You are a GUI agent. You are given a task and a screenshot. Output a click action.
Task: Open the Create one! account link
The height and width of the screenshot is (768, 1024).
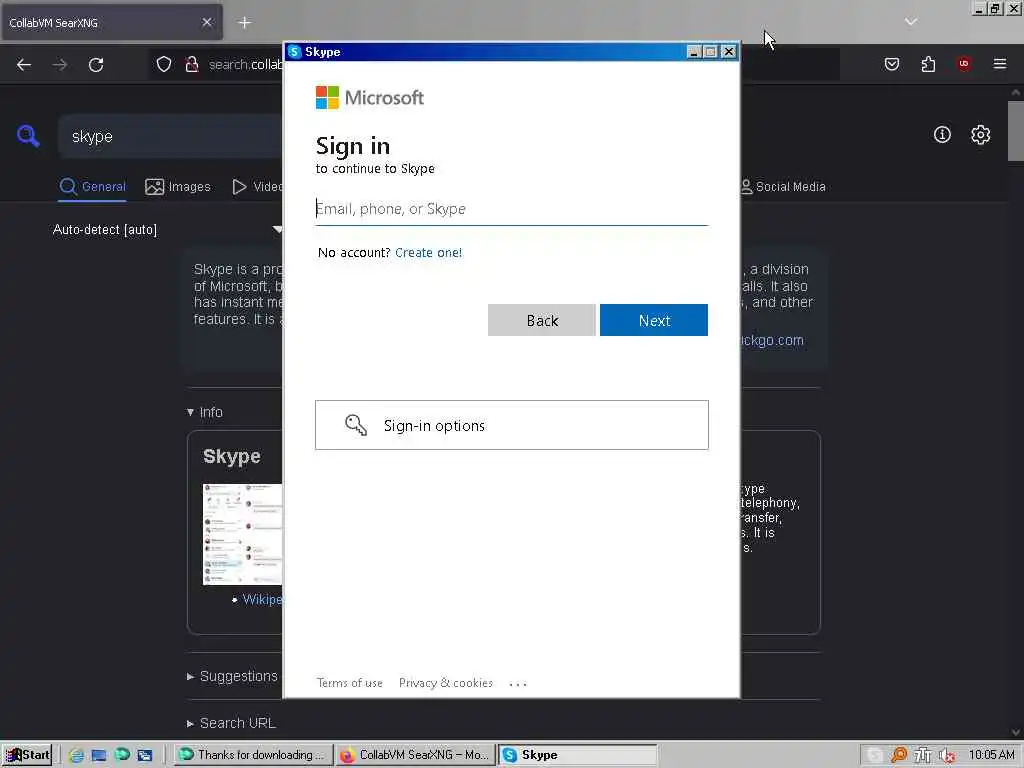[x=428, y=253]
